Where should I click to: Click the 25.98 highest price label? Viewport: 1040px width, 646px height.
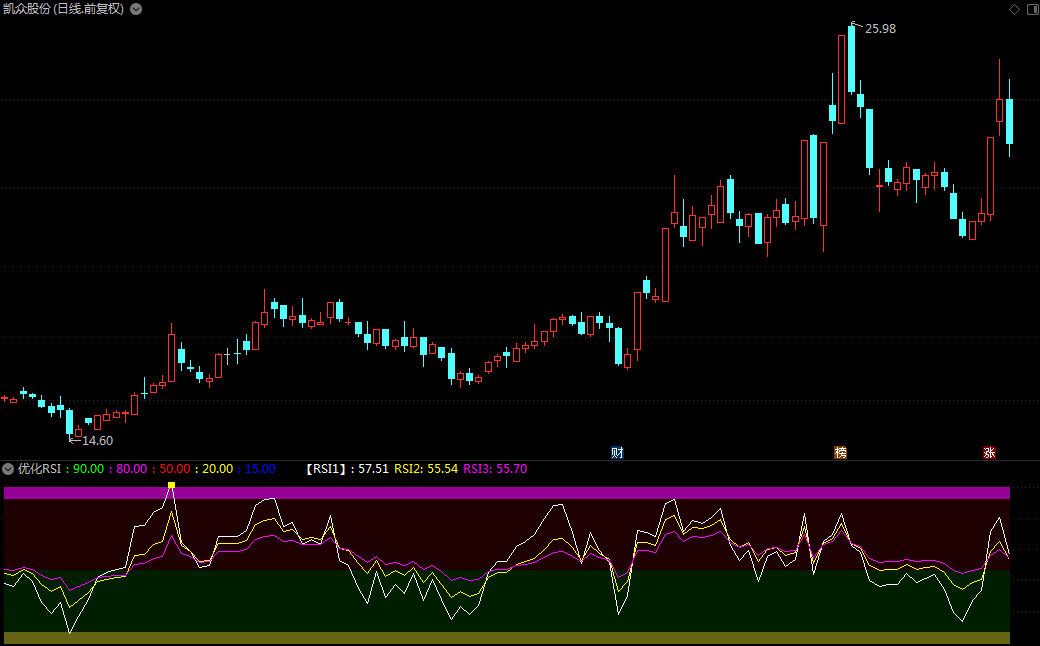[880, 29]
